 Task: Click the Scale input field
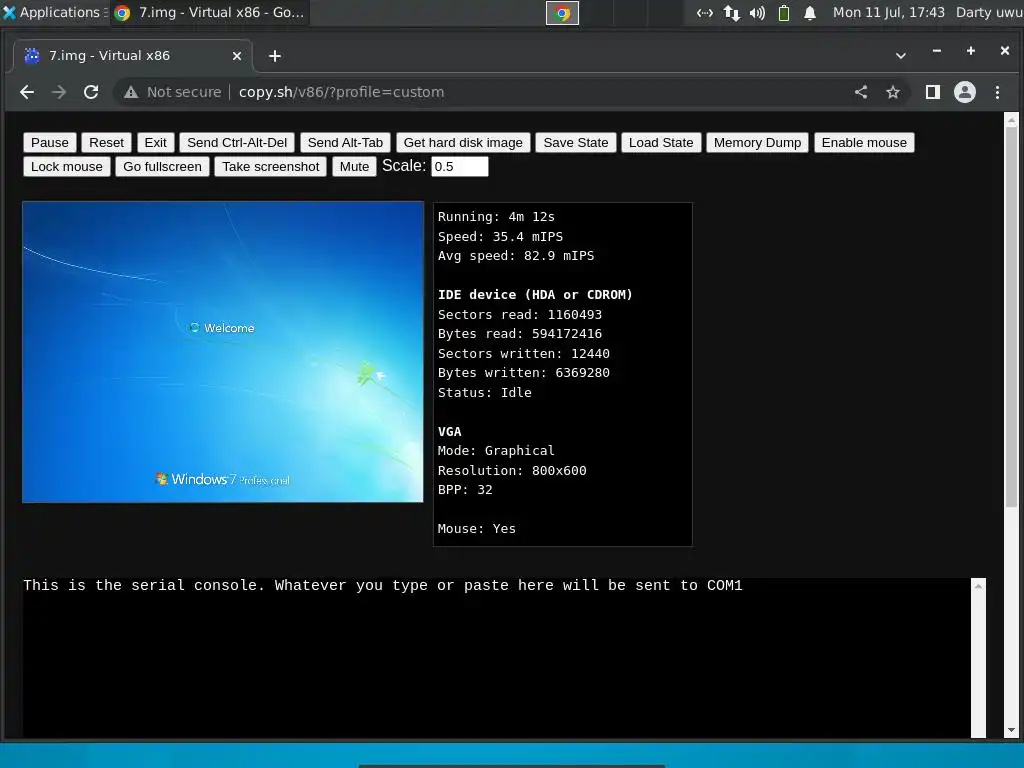(x=460, y=167)
